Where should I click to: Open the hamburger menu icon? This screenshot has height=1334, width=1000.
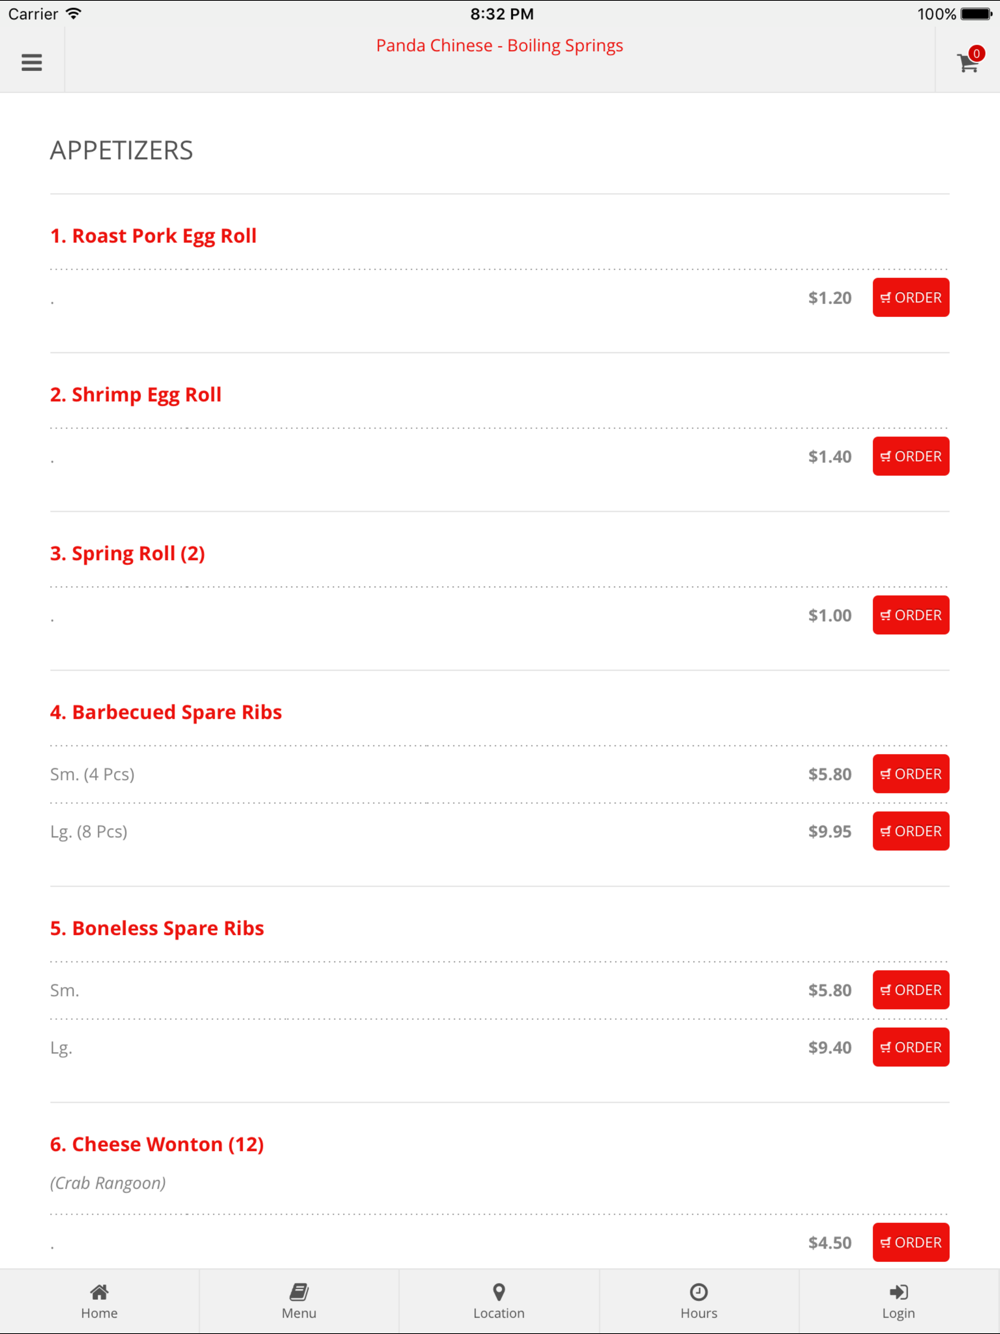[32, 62]
